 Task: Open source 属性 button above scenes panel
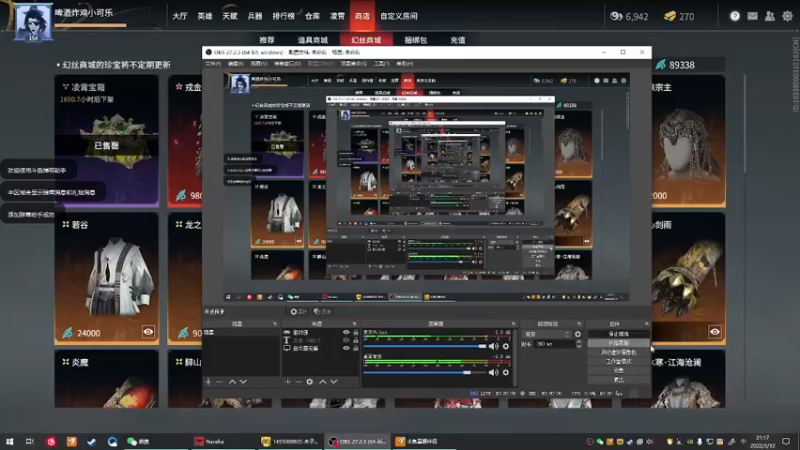tap(298, 311)
